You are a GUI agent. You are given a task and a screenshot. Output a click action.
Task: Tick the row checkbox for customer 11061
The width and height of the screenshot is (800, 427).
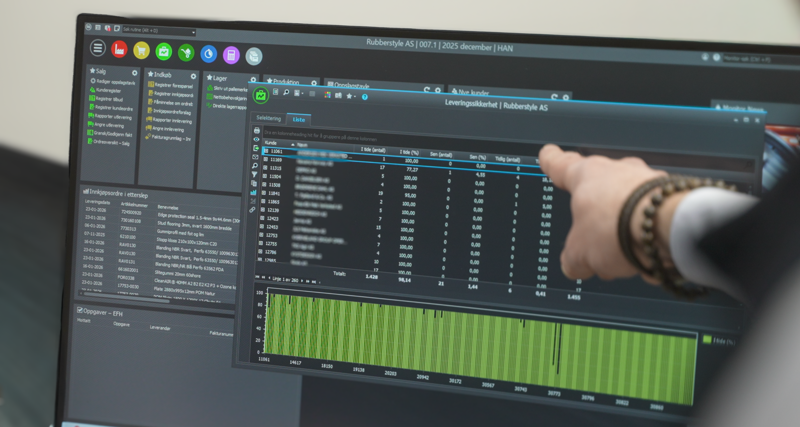[266, 152]
